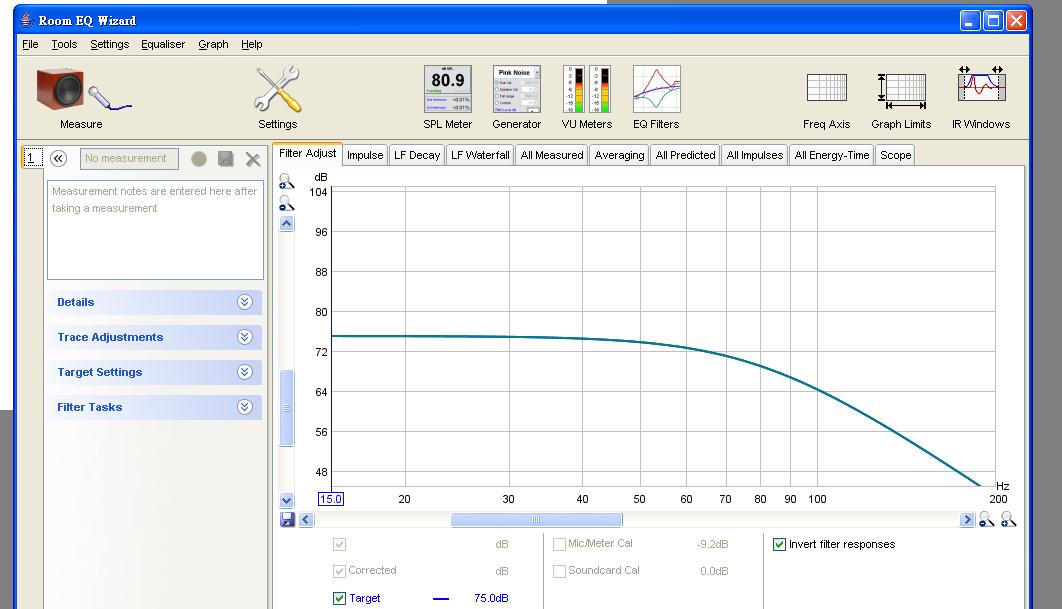Uncheck Invert filter responses checkbox

tap(780, 545)
